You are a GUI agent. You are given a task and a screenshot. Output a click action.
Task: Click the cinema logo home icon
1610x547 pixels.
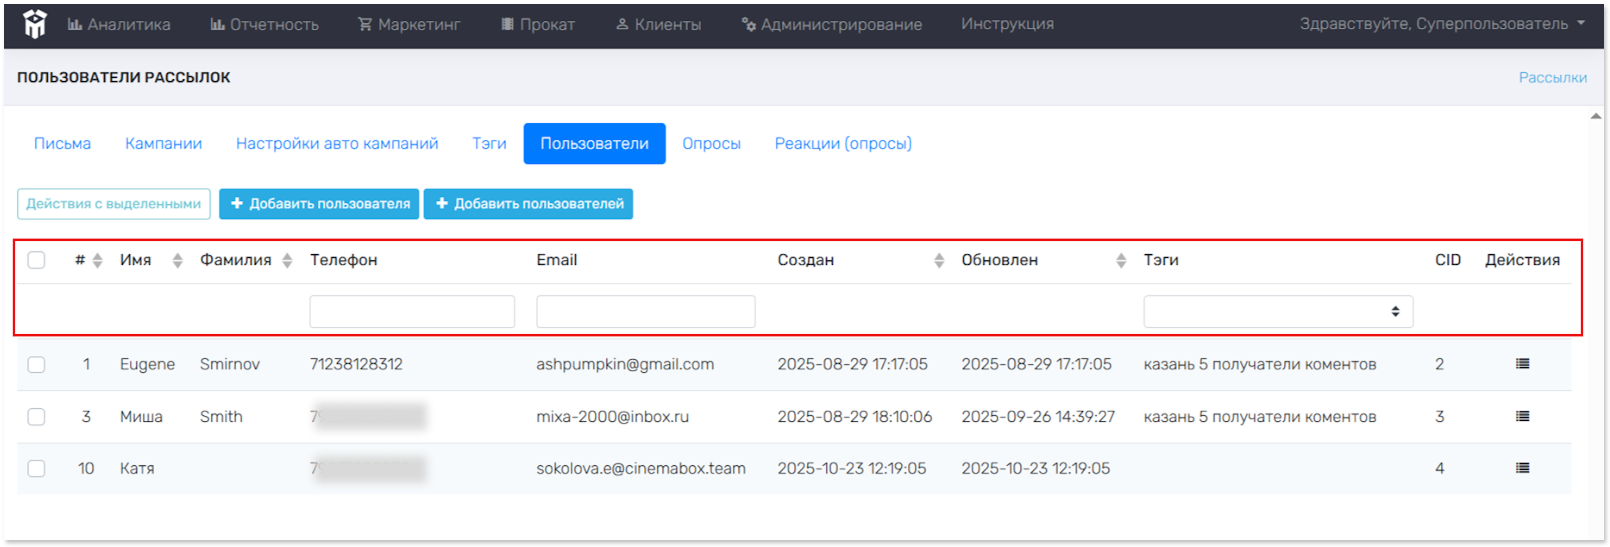pyautogui.click(x=35, y=24)
